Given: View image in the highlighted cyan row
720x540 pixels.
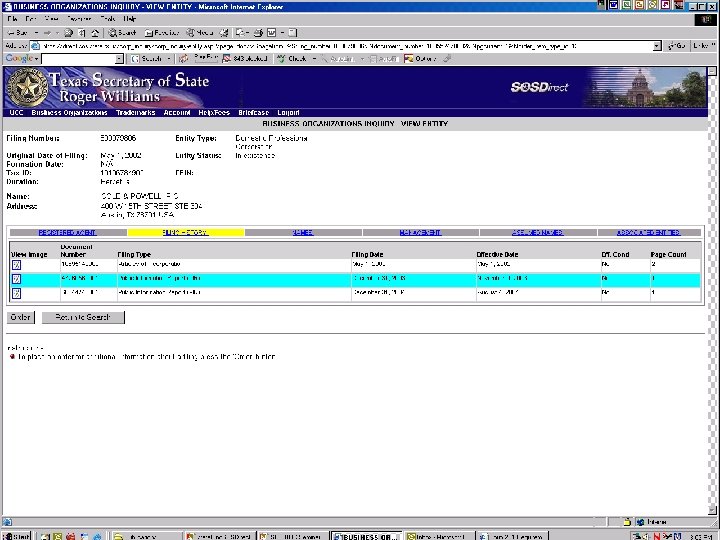Looking at the screenshot, I should click(17, 279).
